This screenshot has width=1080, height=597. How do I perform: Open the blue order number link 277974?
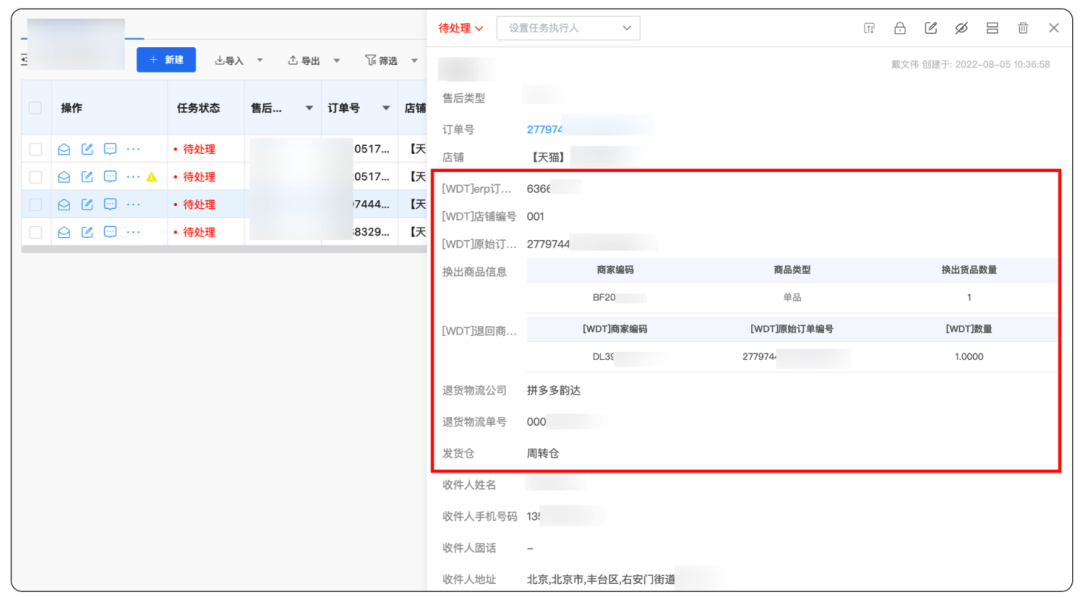tap(545, 129)
